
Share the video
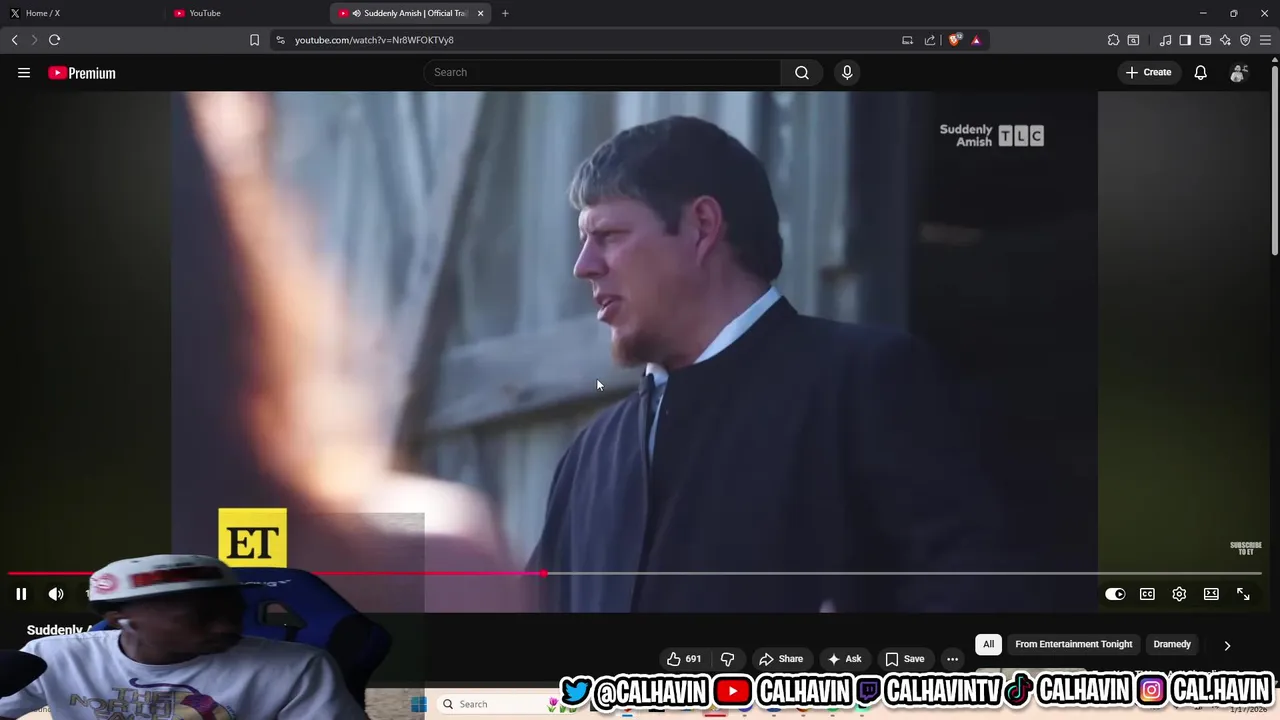781,659
